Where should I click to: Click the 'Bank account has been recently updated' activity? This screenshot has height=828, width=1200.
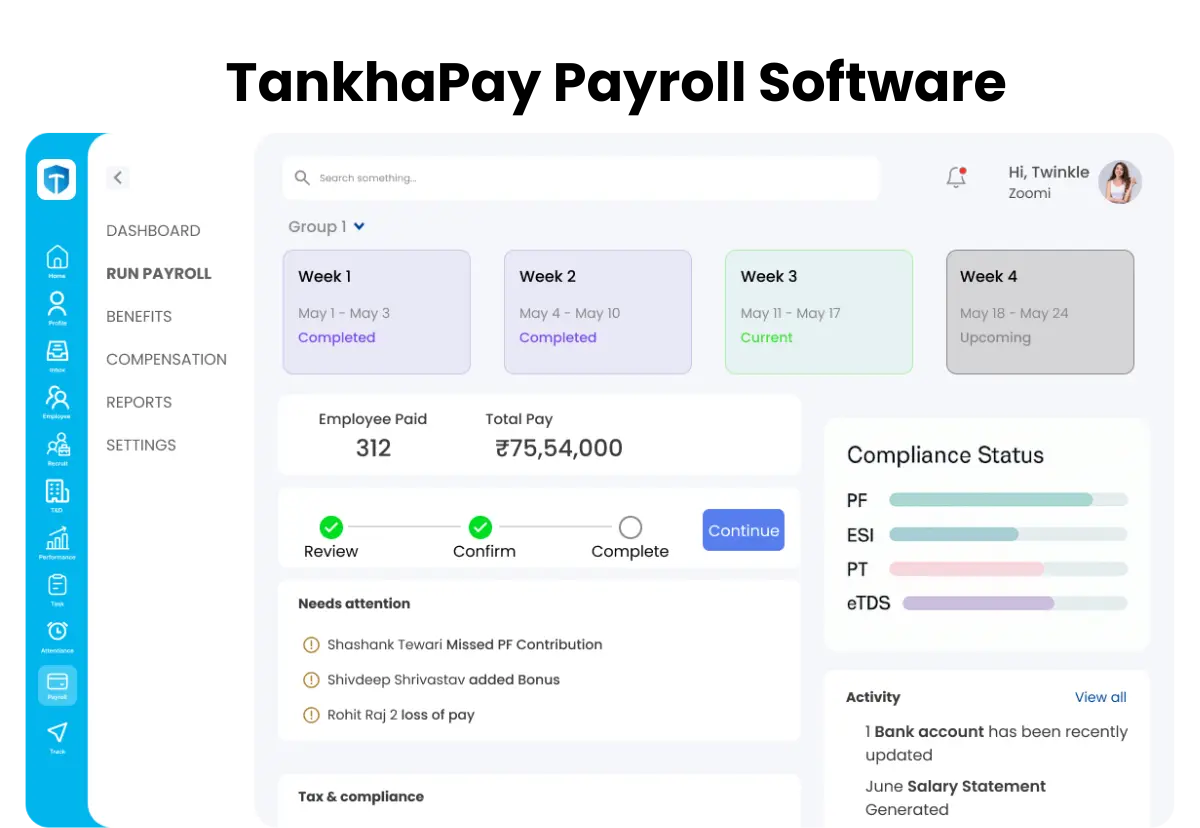pyautogui.click(x=996, y=744)
